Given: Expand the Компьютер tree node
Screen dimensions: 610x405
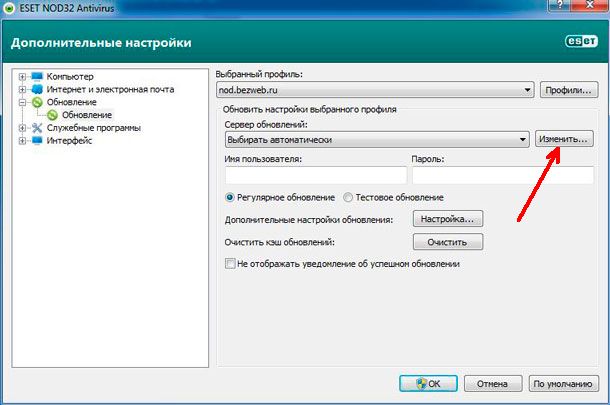Looking at the screenshot, I should [22, 76].
